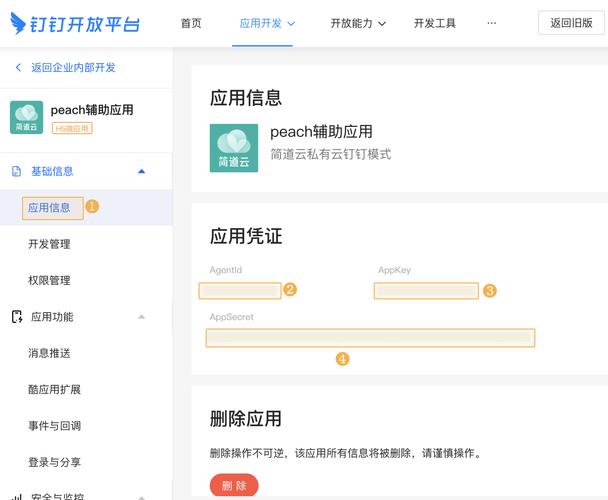Open 酷应用扩展 in the sidebar
The width and height of the screenshot is (608, 500).
pyautogui.click(x=54, y=389)
